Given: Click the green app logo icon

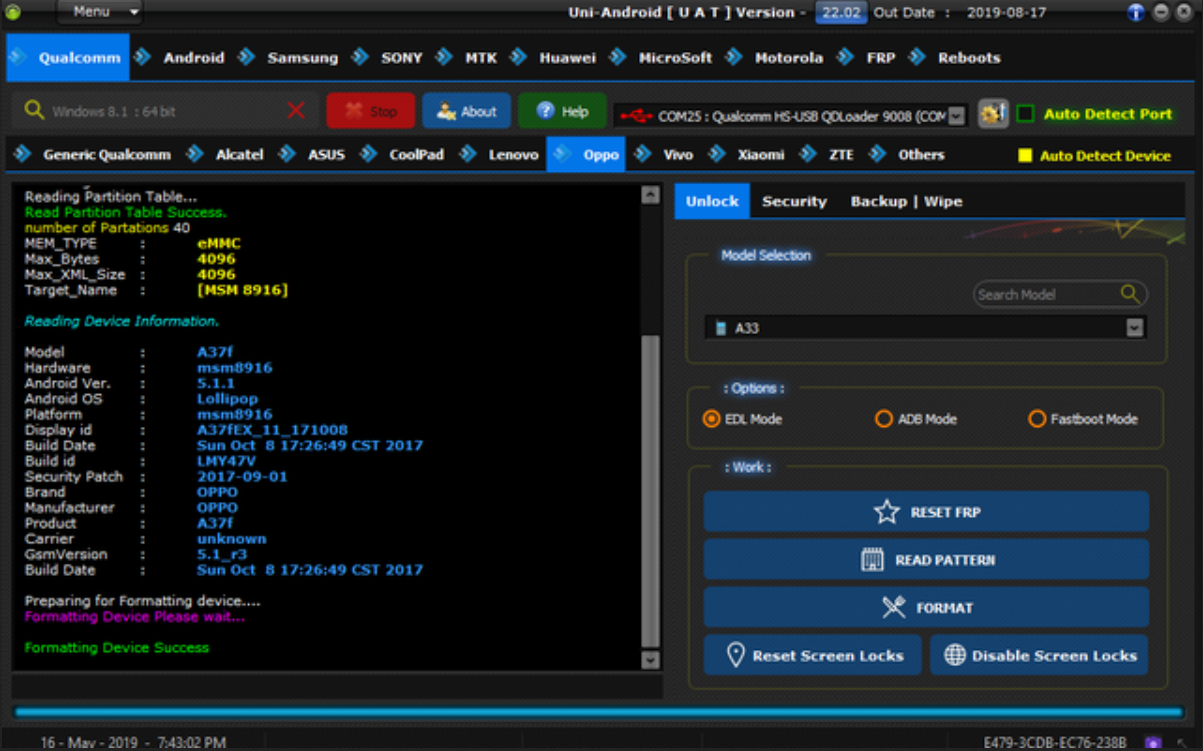Looking at the screenshot, I should (x=13, y=12).
